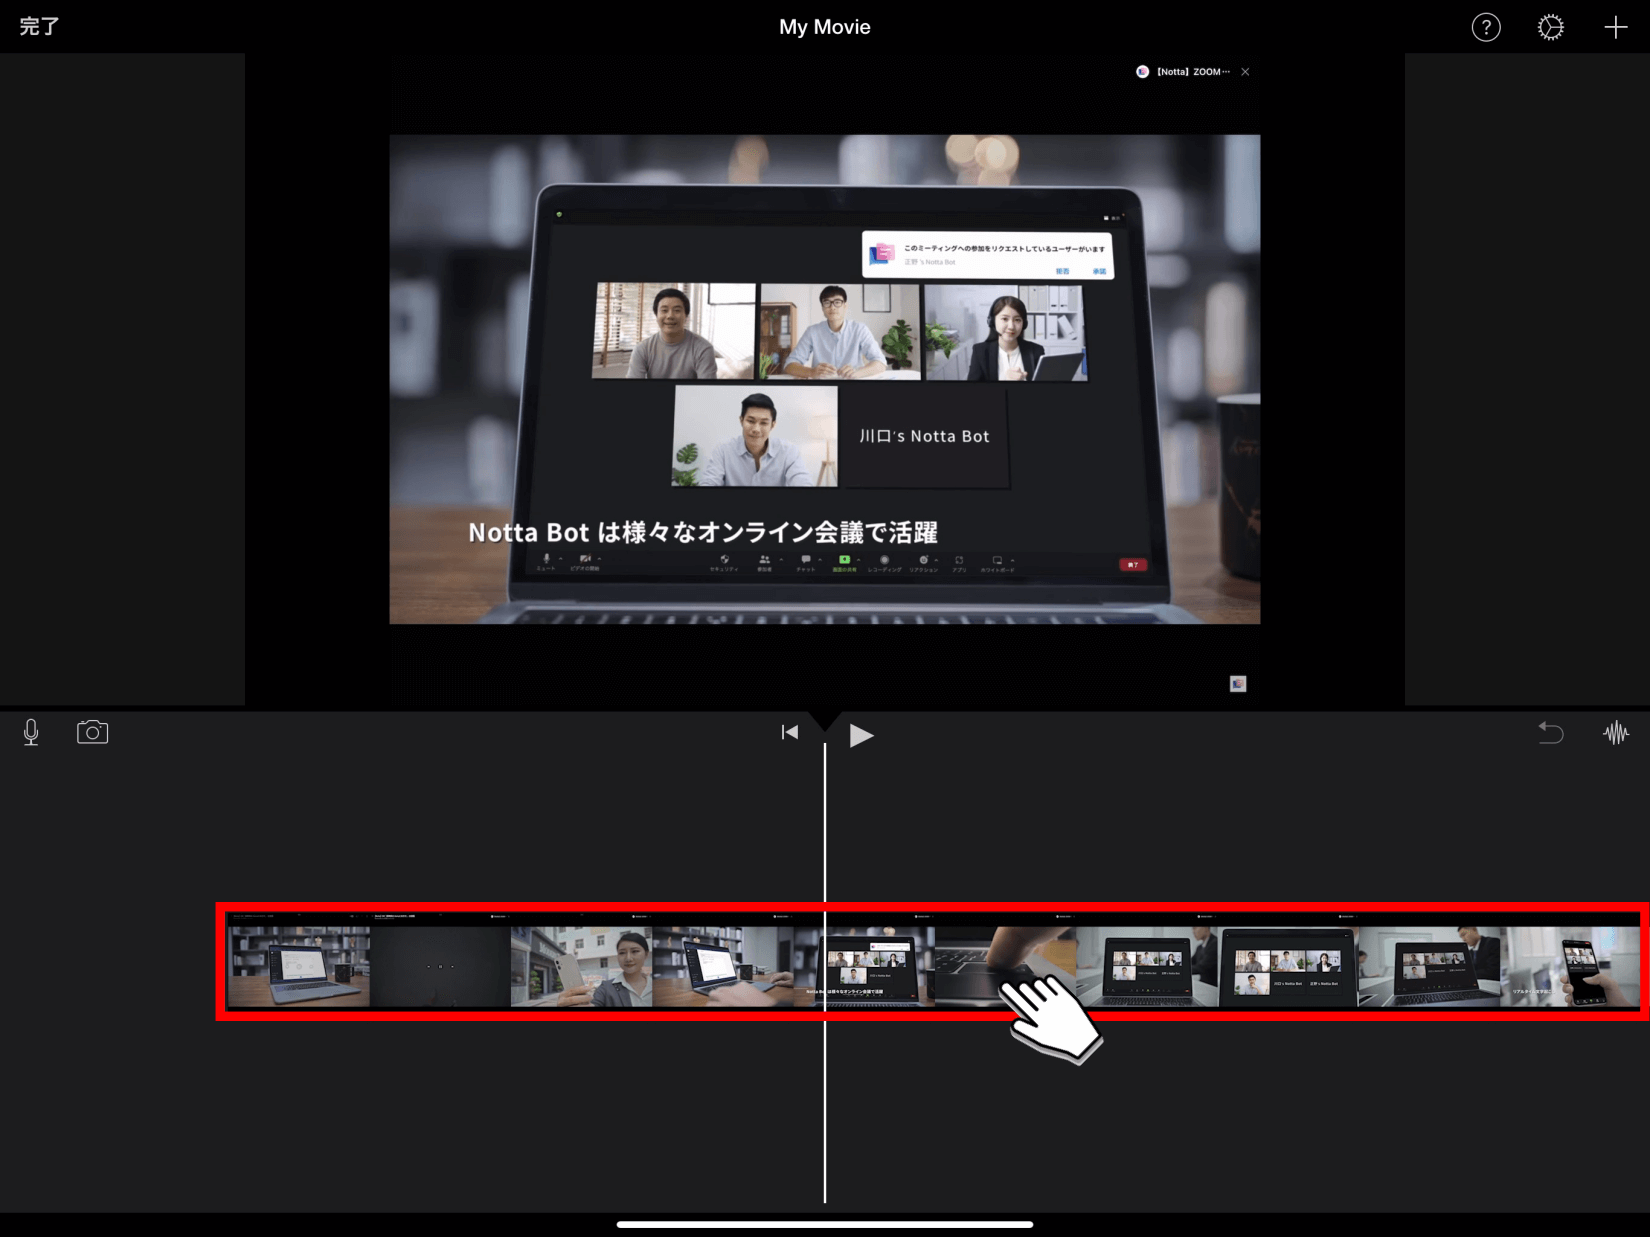Open the camera capture icon

pyautogui.click(x=92, y=732)
